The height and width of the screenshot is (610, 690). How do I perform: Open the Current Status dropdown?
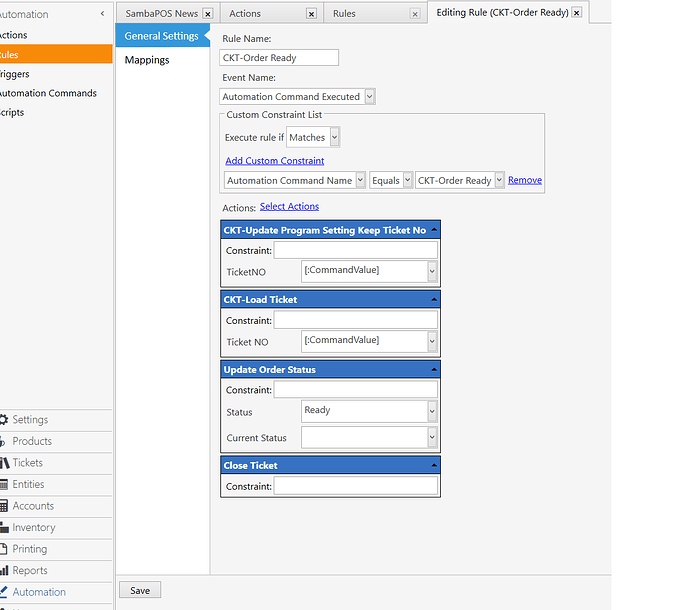[432, 438]
